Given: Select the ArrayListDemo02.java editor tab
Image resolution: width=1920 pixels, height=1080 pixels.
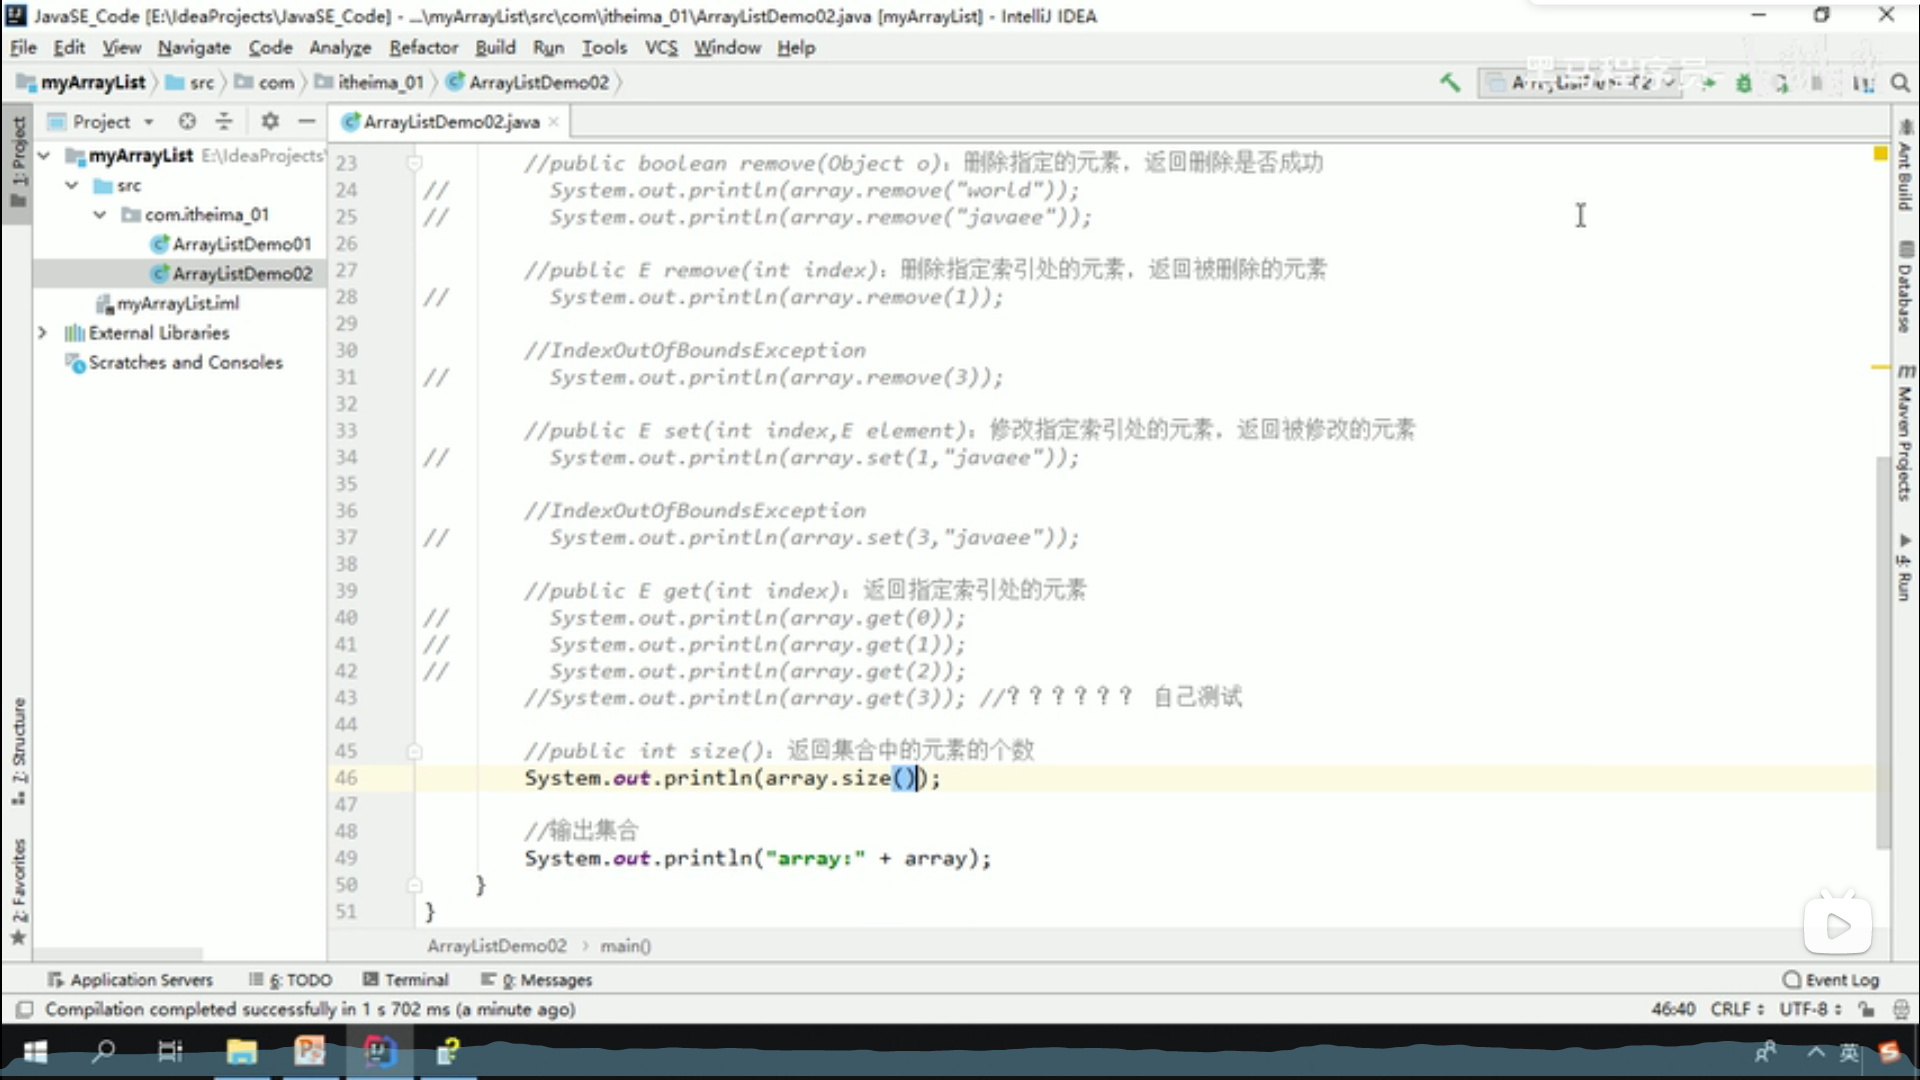Looking at the screenshot, I should [447, 121].
